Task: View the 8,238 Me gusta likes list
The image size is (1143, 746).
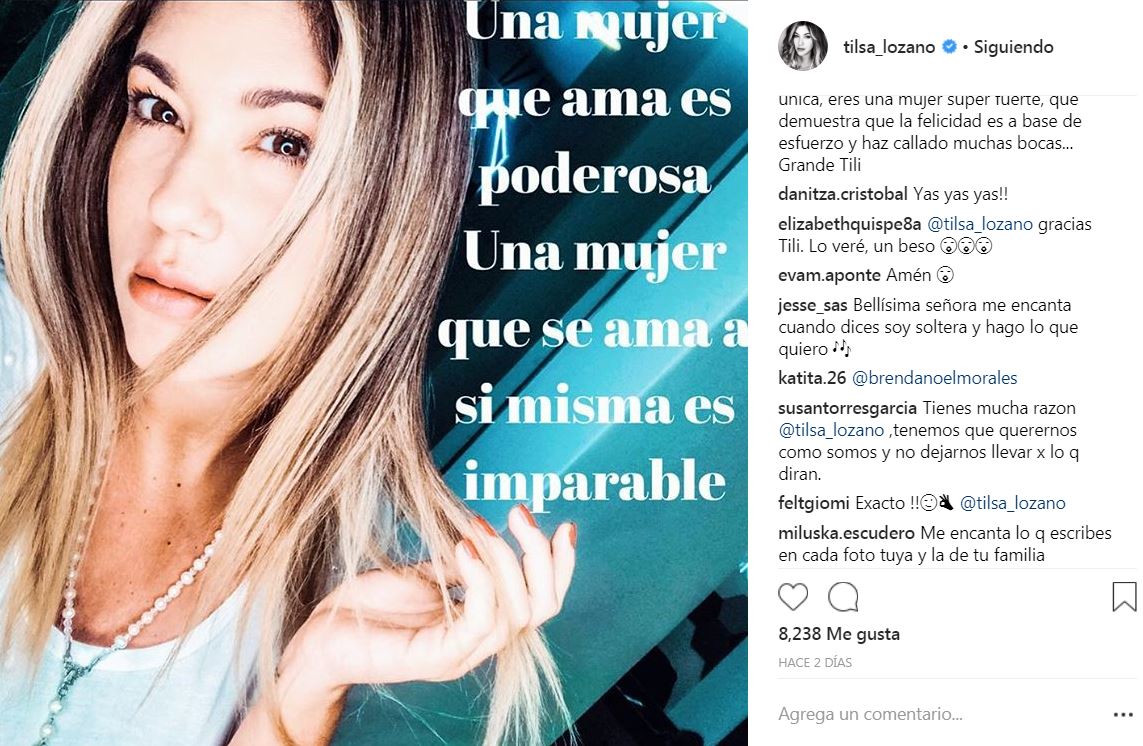Action: click(x=838, y=634)
